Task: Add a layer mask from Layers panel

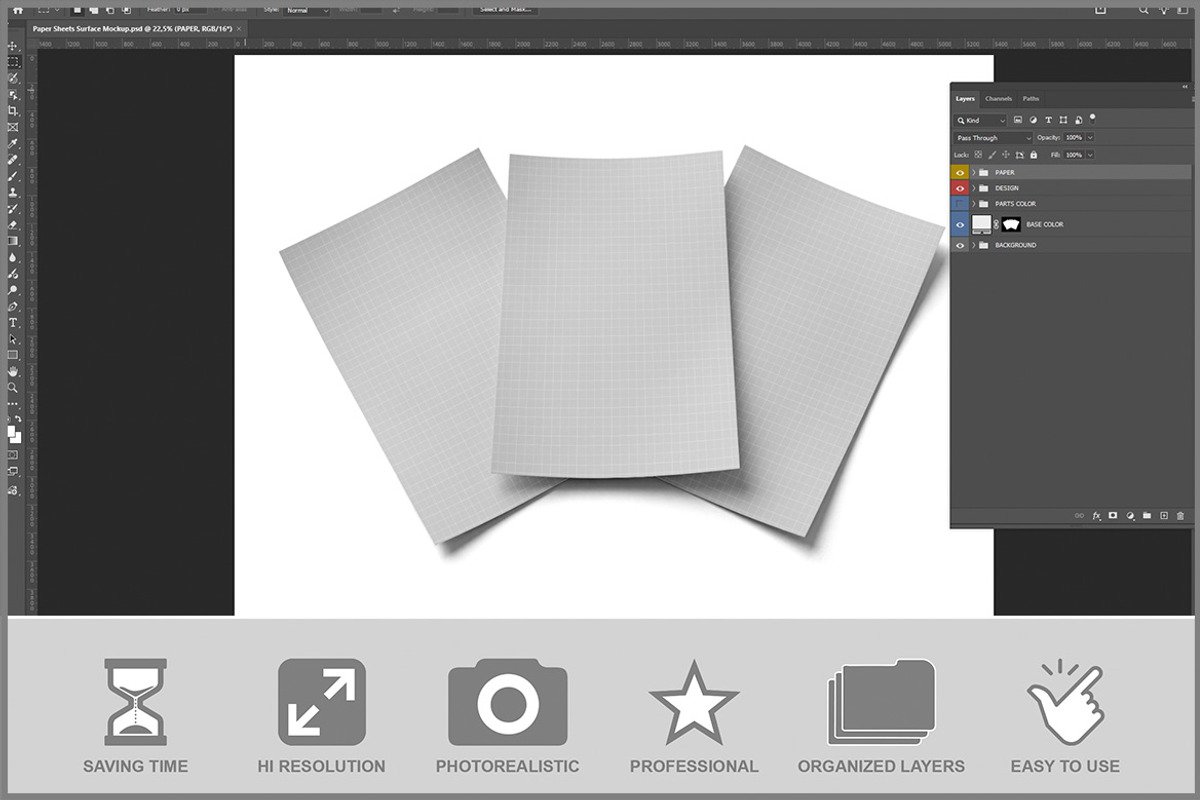Action: pos(1113,516)
